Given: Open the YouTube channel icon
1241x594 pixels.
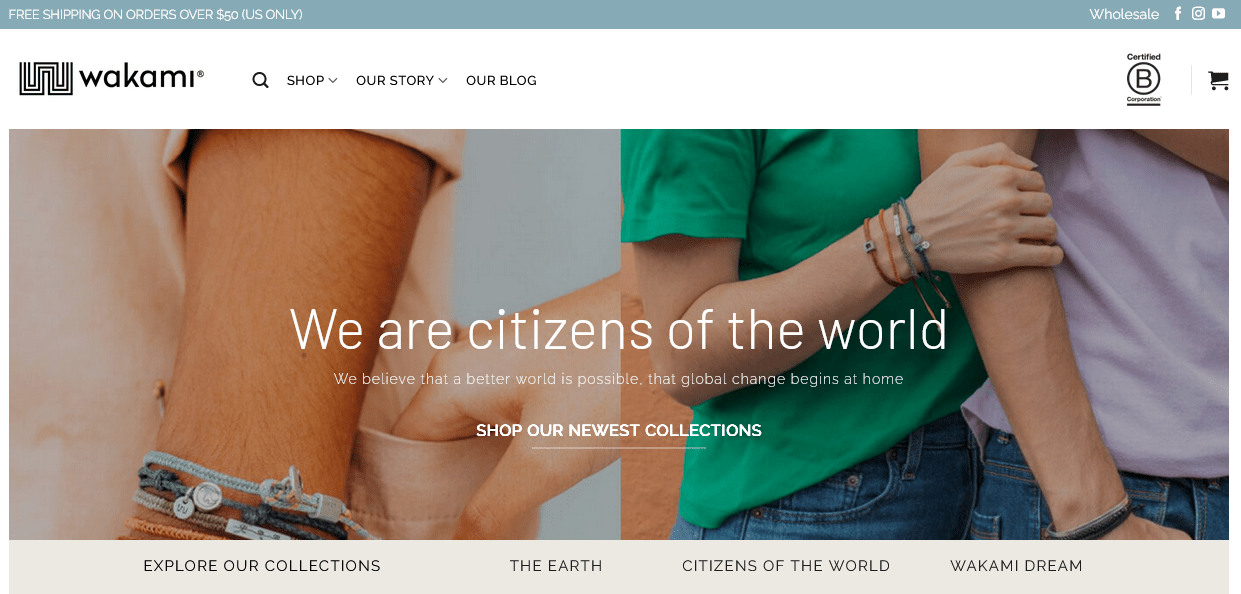Looking at the screenshot, I should [x=1218, y=14].
